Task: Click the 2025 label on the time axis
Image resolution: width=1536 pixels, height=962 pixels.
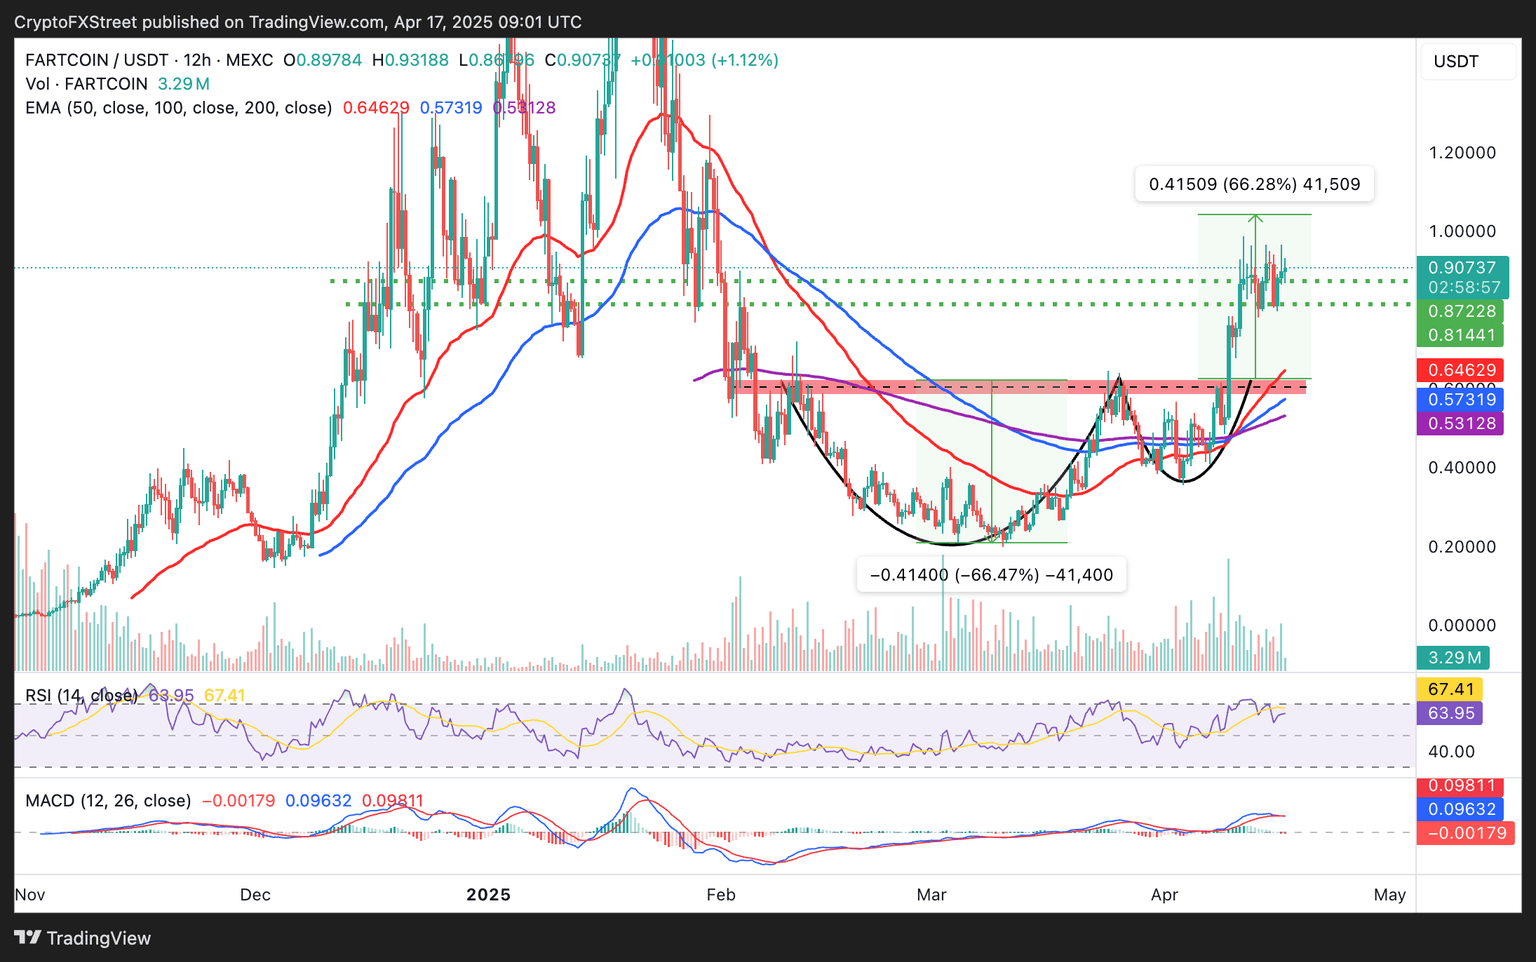Action: pyautogui.click(x=487, y=895)
